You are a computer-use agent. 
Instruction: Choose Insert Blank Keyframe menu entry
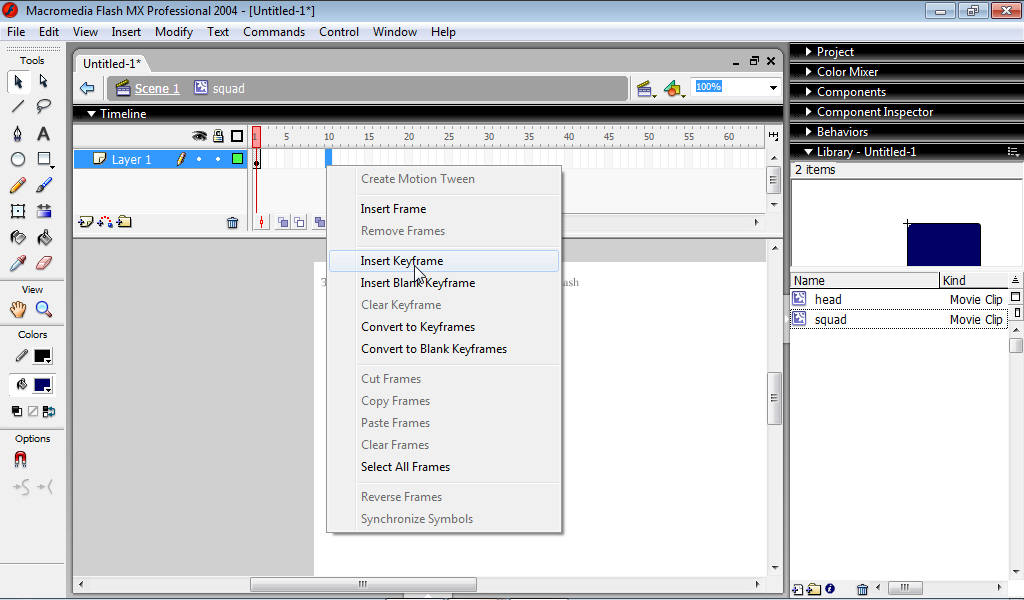click(x=444, y=283)
